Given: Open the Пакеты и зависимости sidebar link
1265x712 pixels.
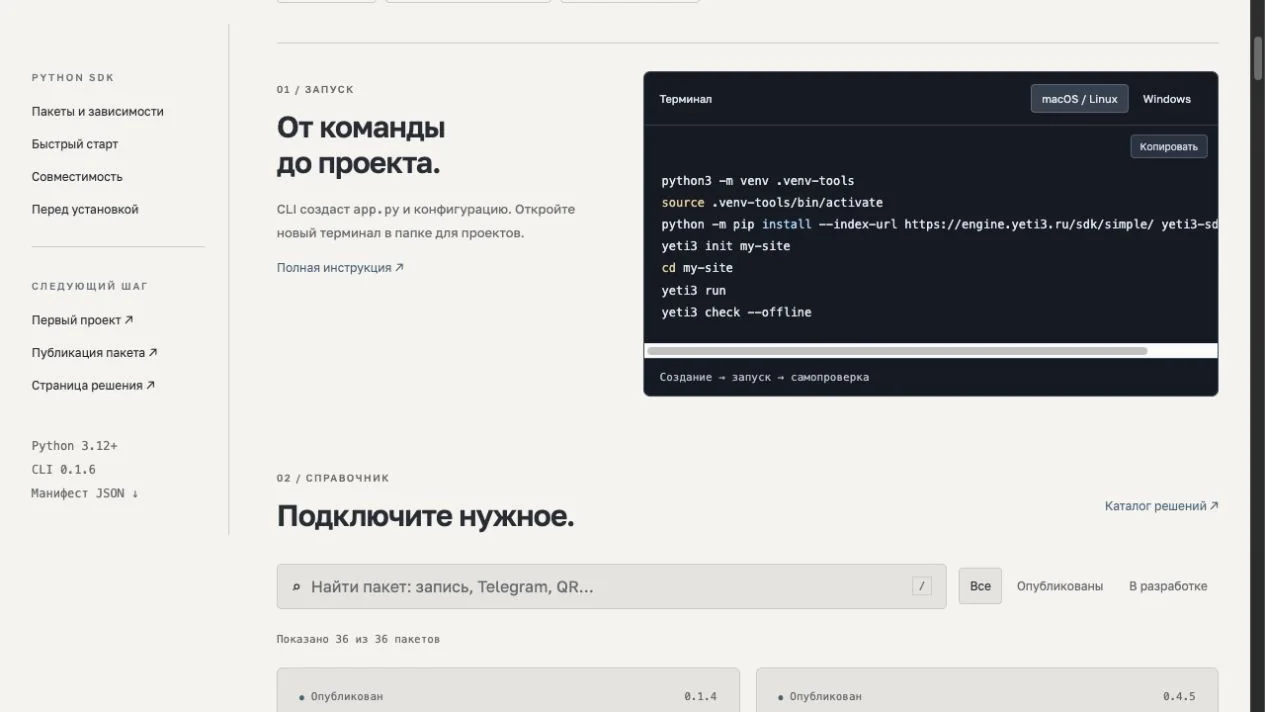Looking at the screenshot, I should [97, 111].
